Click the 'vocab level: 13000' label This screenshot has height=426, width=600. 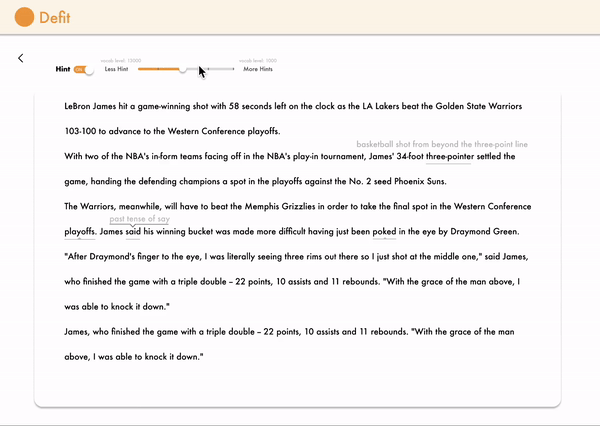[121, 60]
